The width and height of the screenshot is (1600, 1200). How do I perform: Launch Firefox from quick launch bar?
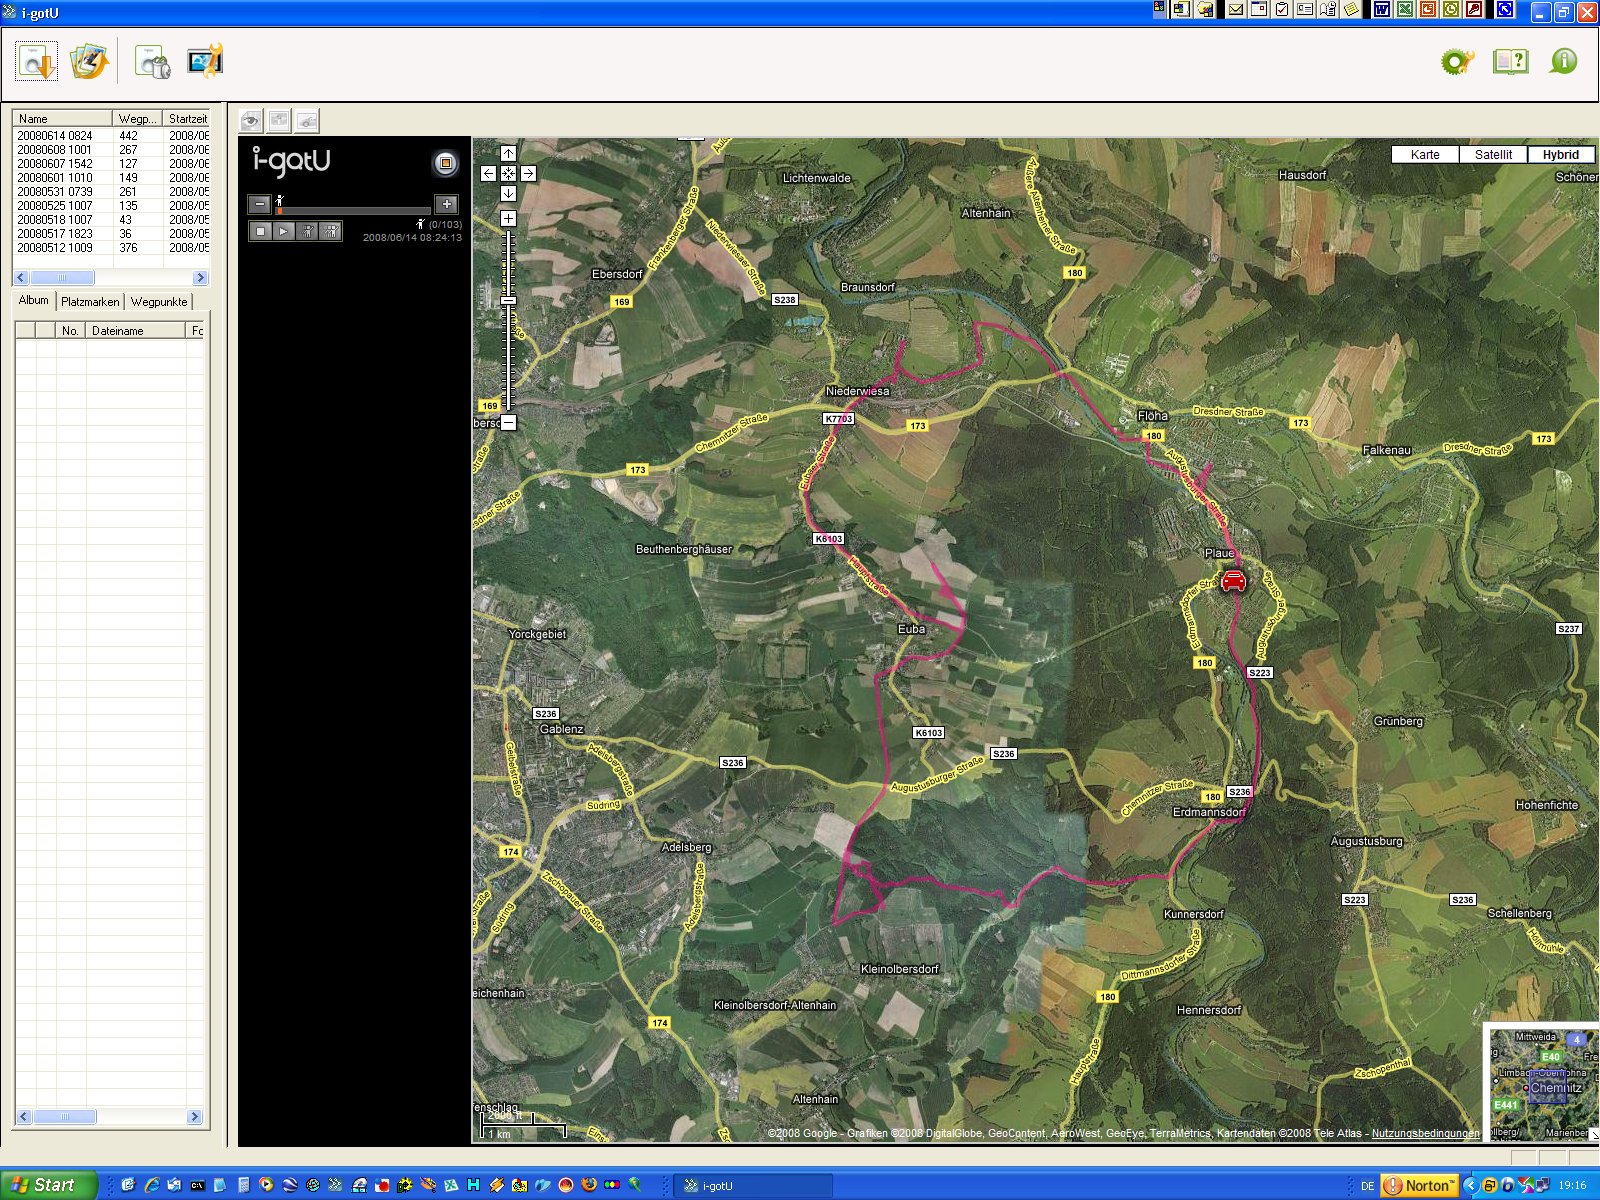point(588,1185)
